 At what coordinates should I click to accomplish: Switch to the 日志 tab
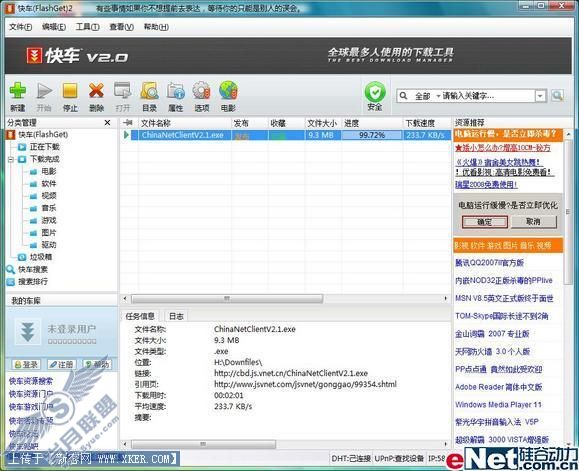176,316
